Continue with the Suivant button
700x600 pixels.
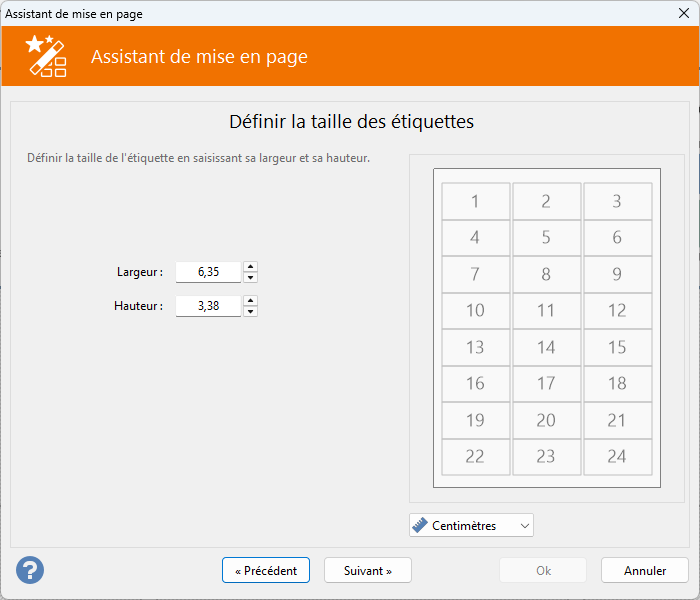(x=367, y=570)
